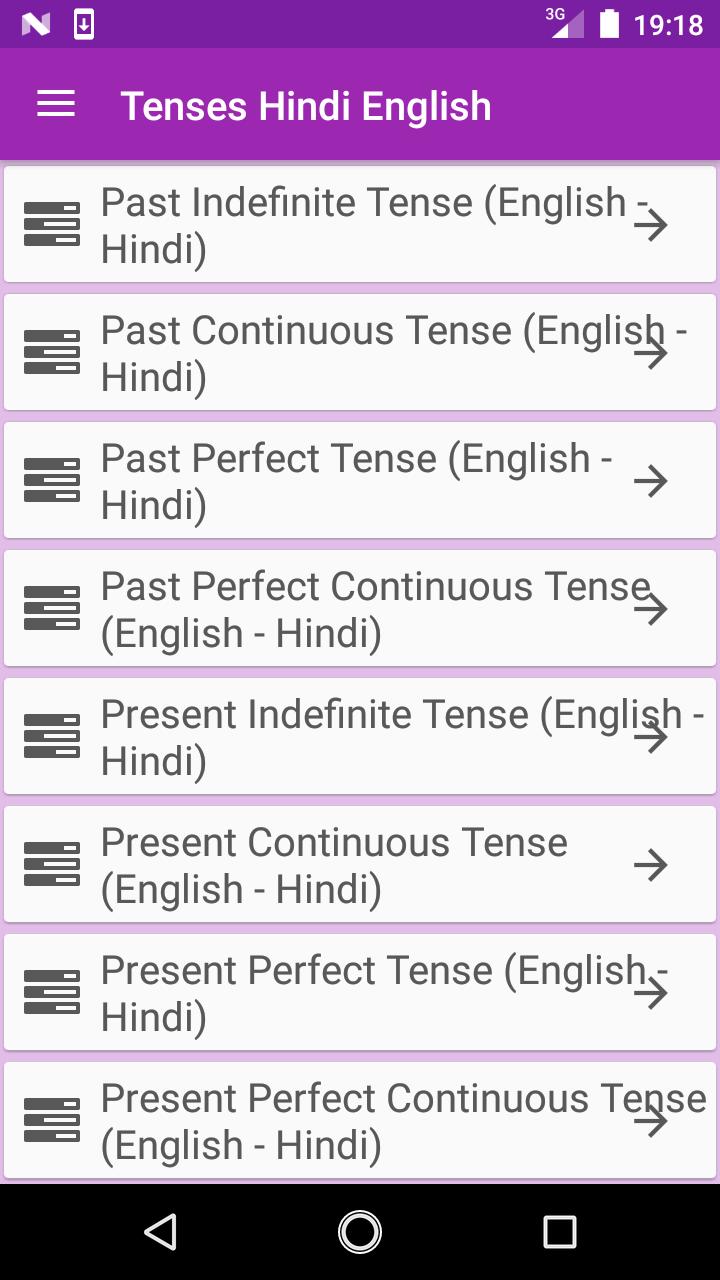Screen dimensions: 720x1280
Task: Open the hamburger navigation menu
Action: (x=56, y=105)
